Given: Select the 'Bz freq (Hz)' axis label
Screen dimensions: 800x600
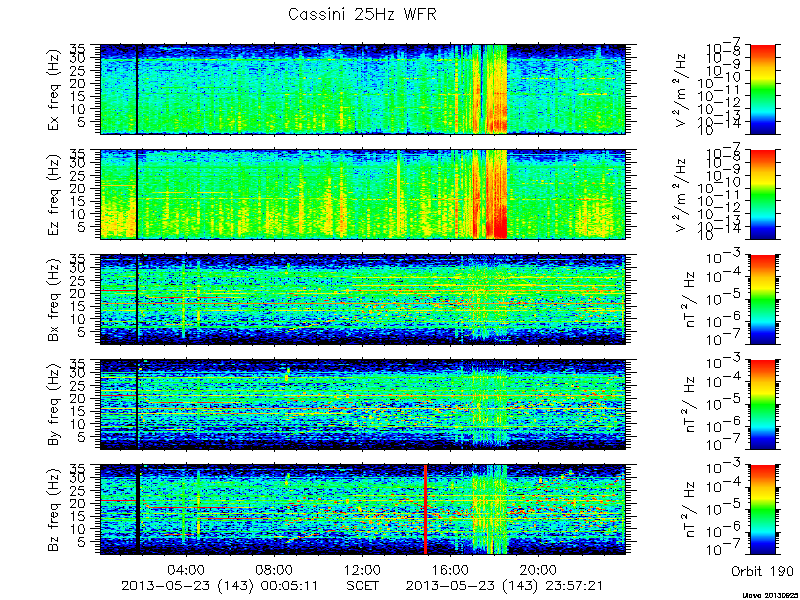Looking at the screenshot, I should [x=54, y=510].
